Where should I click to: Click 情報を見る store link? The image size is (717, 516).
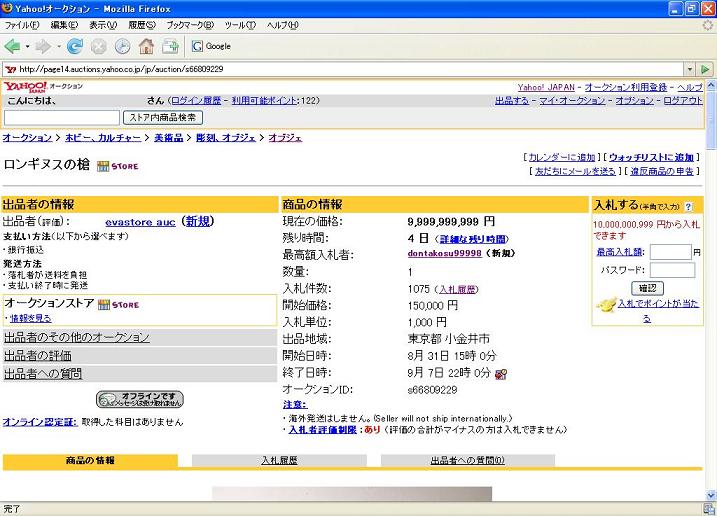coord(31,318)
